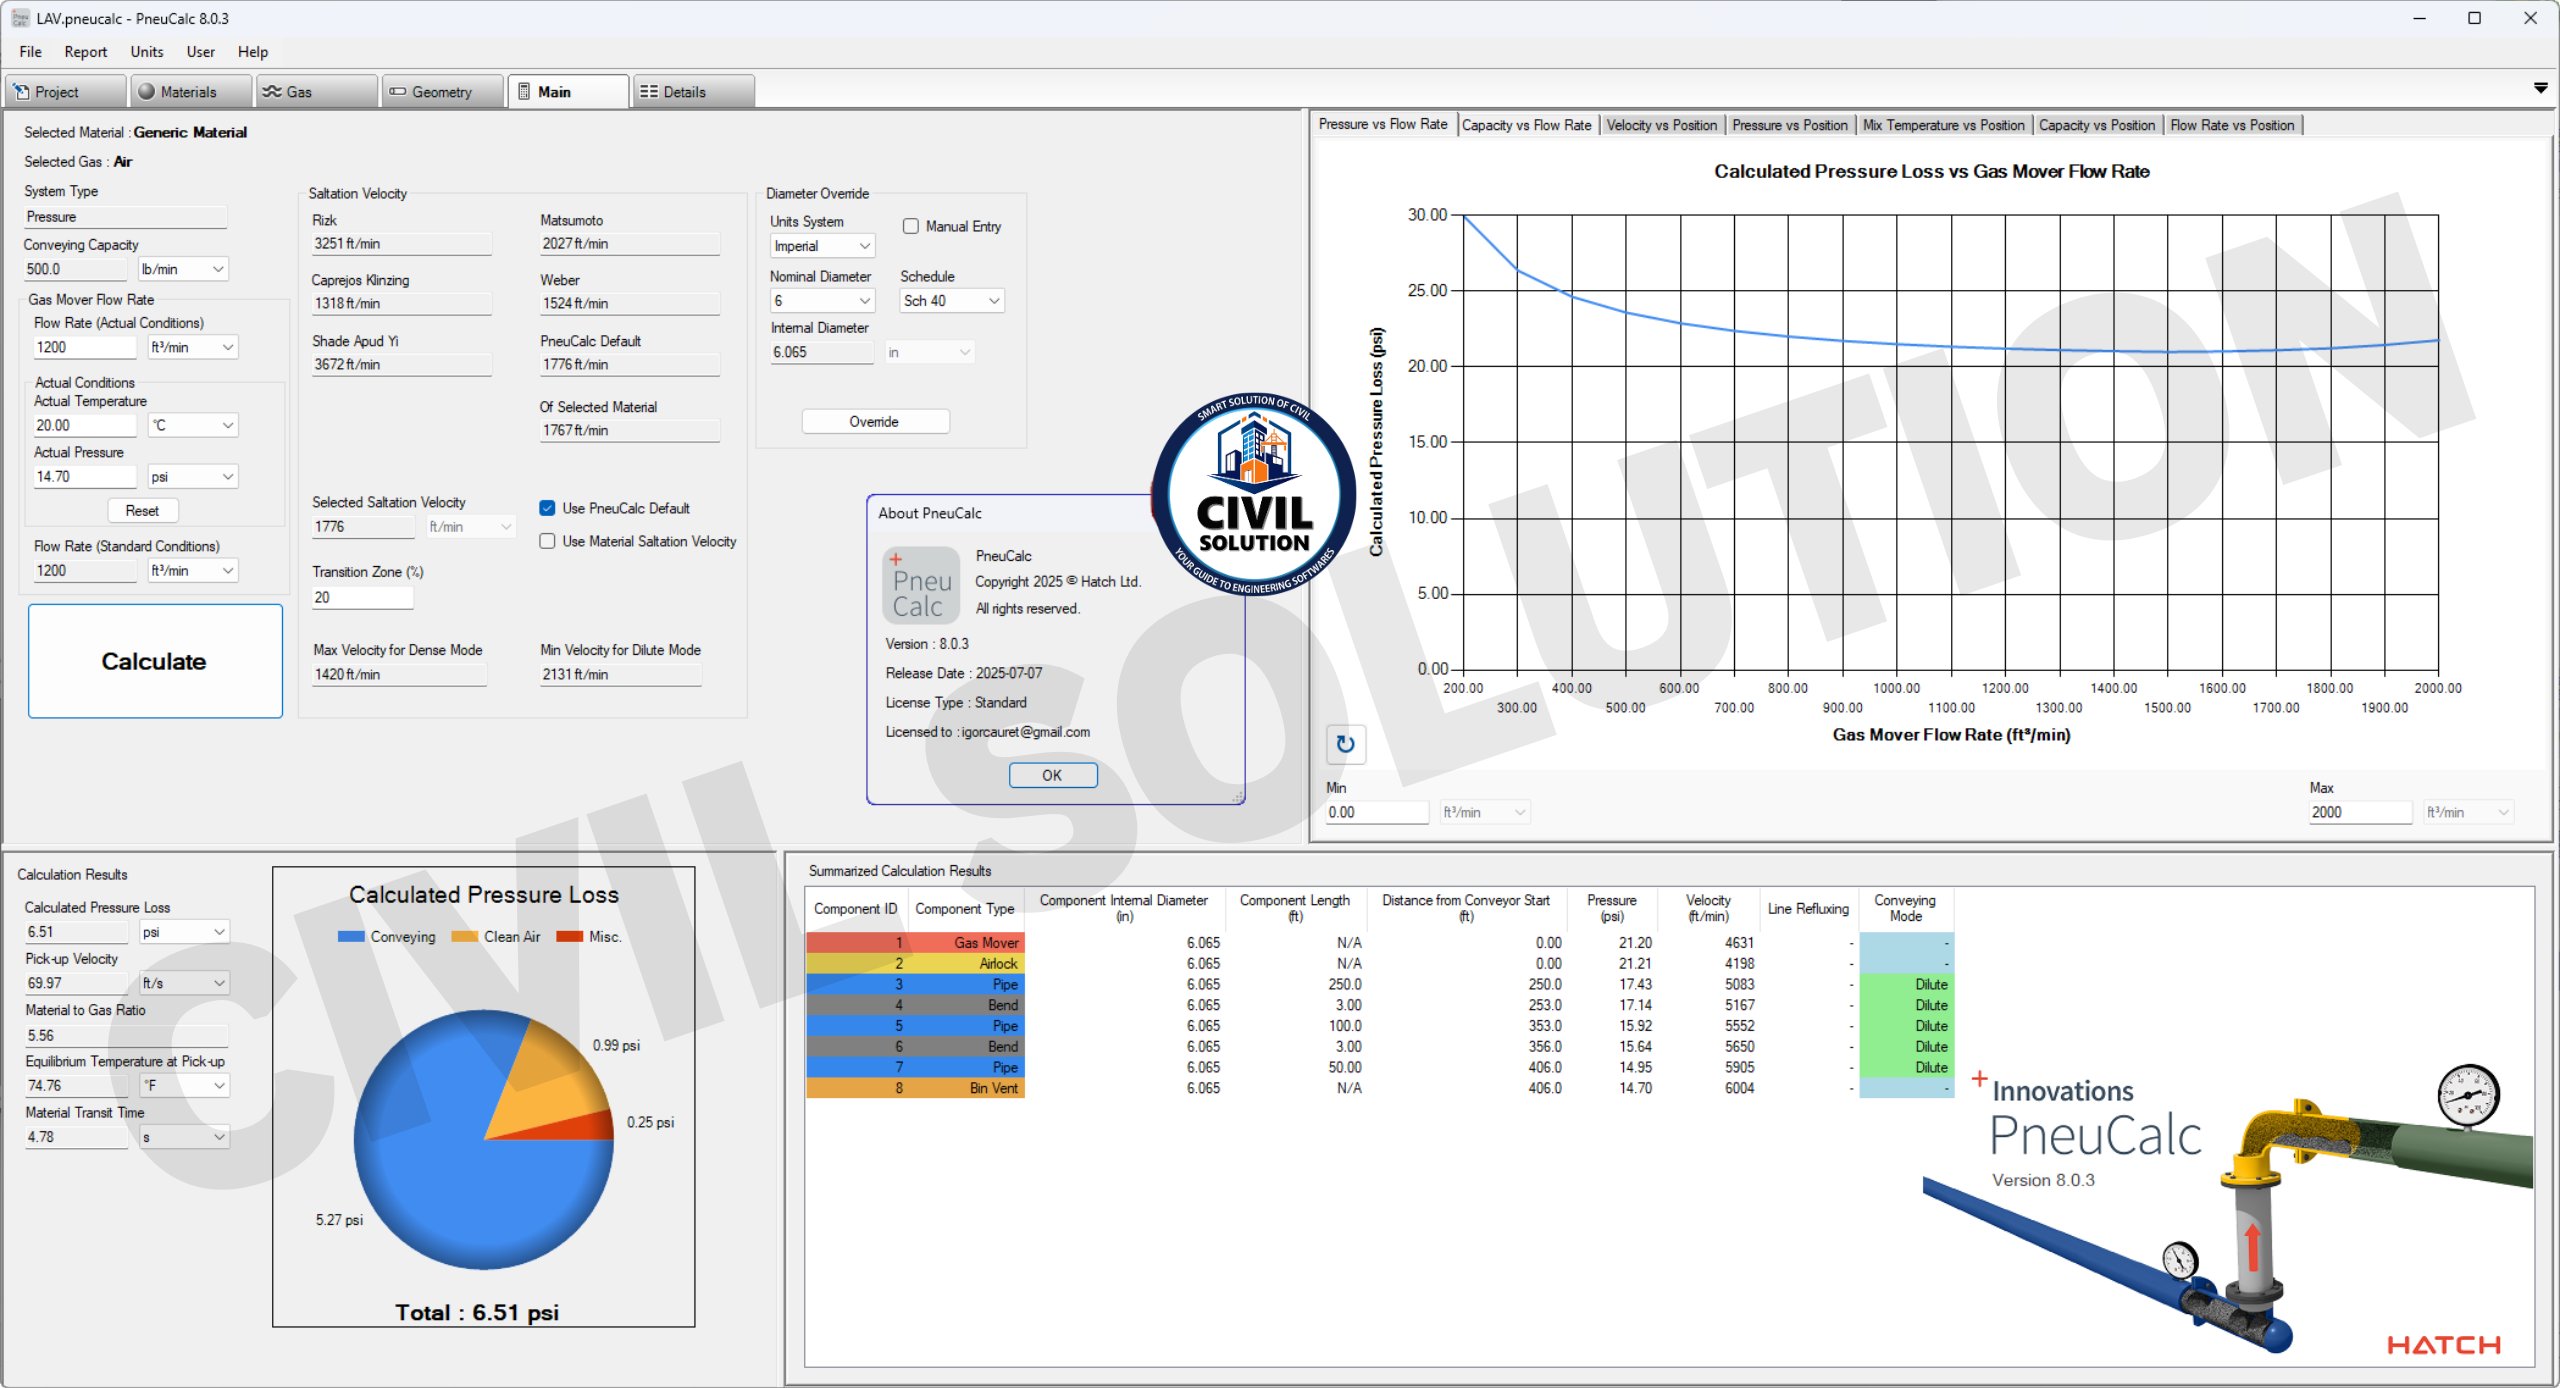Open the Report menu

click(x=85, y=52)
